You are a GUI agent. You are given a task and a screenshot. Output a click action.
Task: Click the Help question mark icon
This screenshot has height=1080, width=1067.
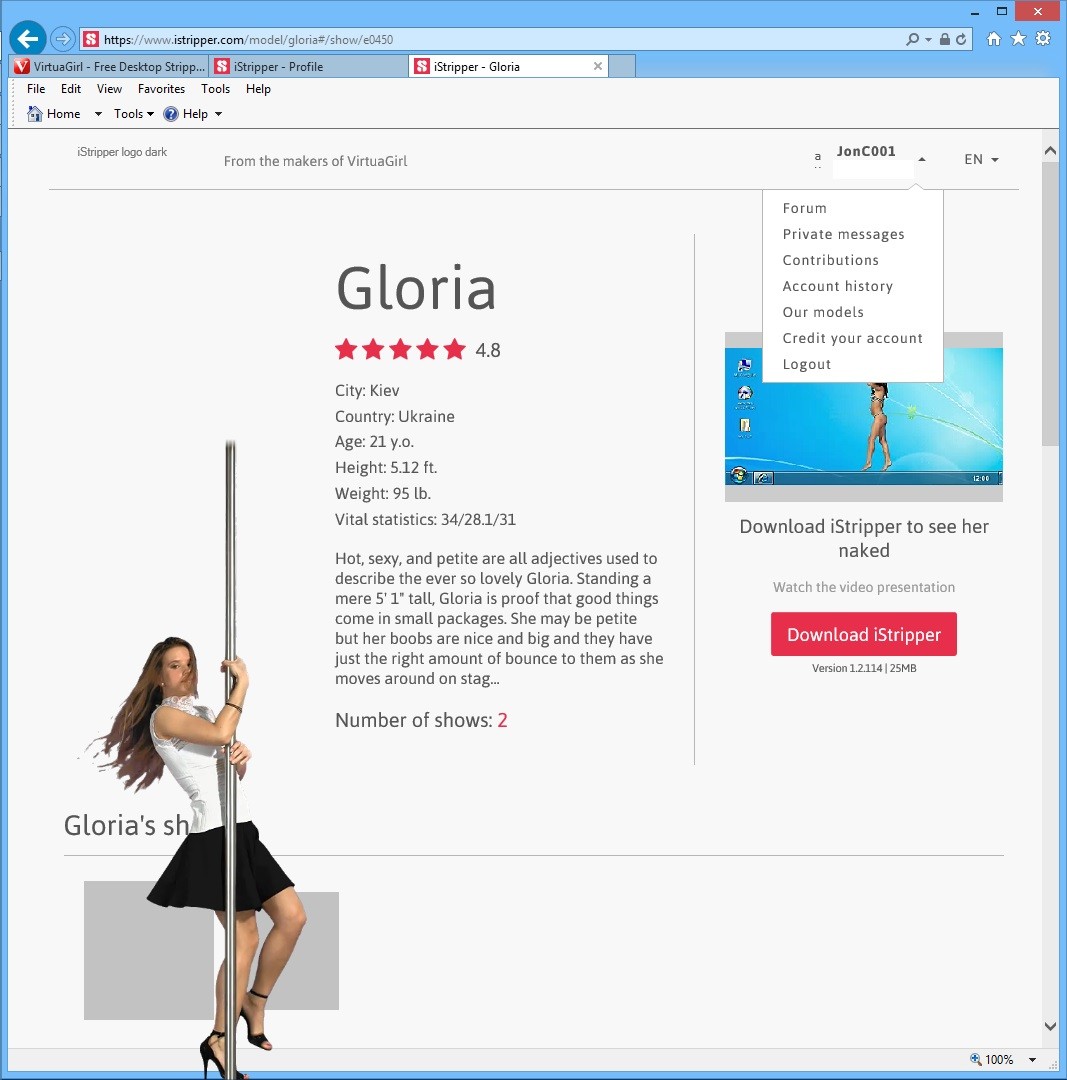coord(171,114)
